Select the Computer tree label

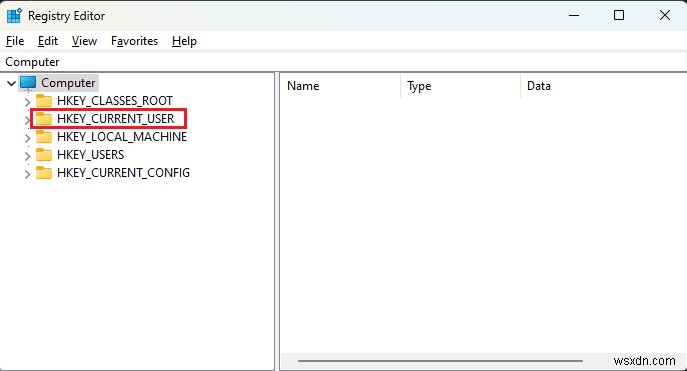68,83
